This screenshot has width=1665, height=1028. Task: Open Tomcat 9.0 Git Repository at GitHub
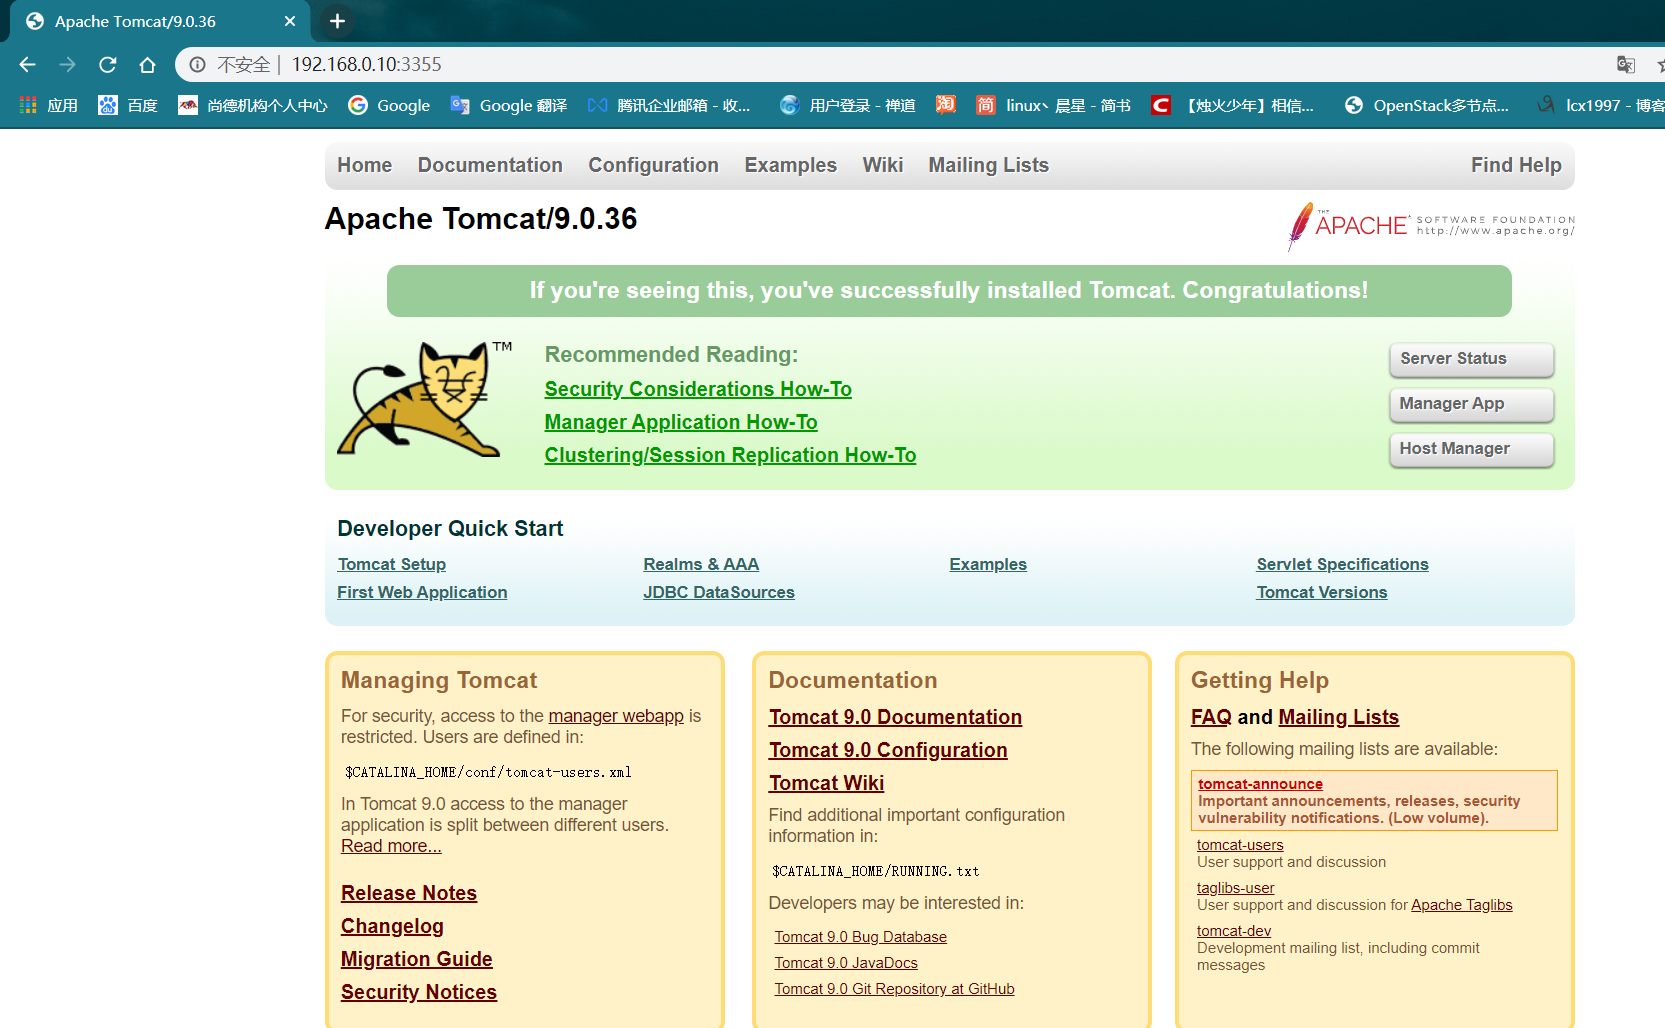tap(894, 989)
